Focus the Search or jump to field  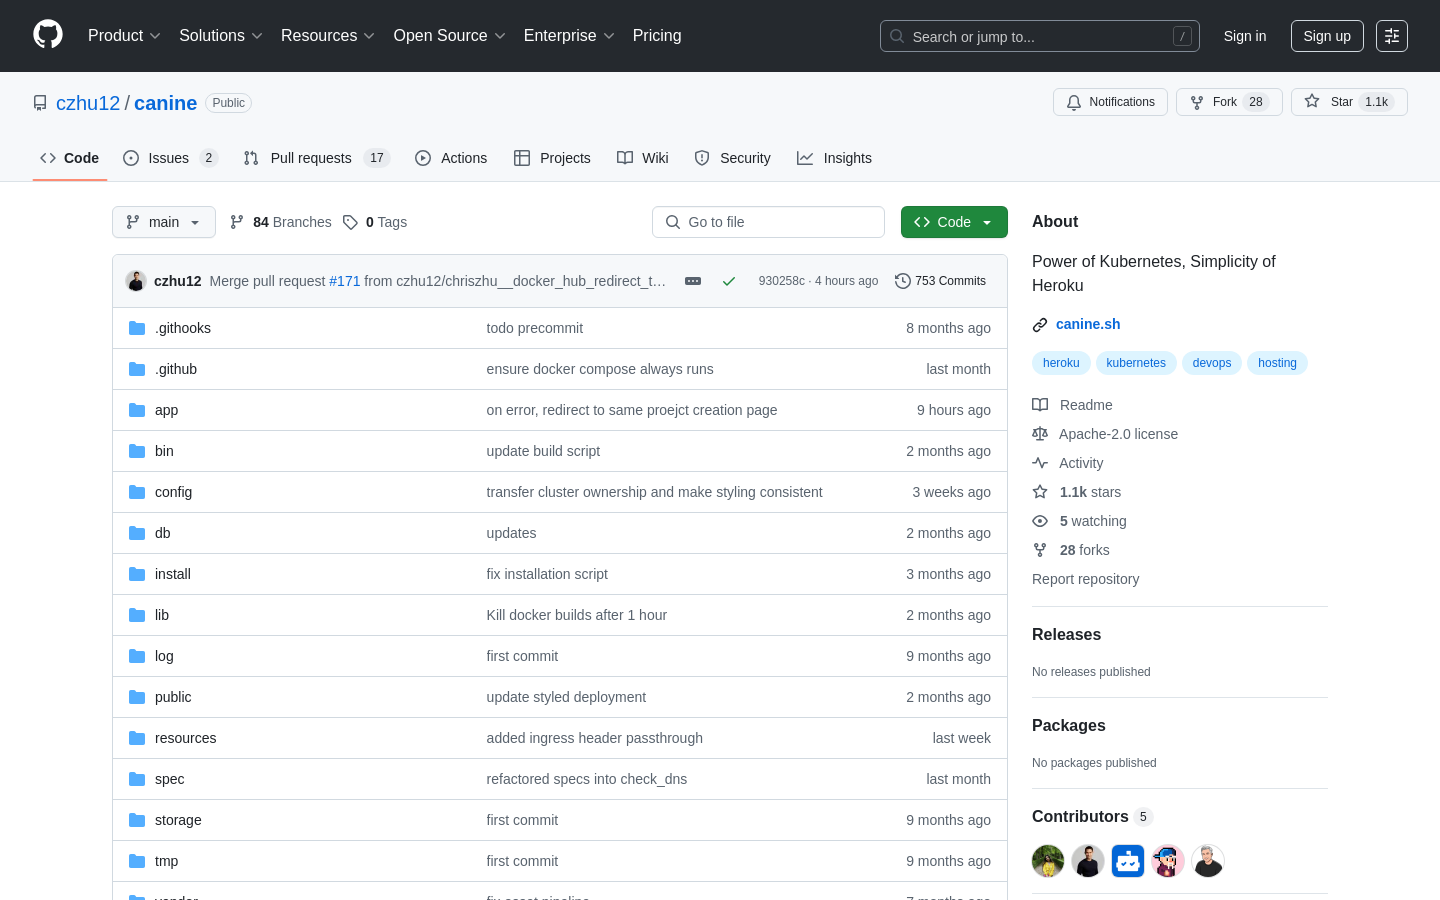(1040, 36)
